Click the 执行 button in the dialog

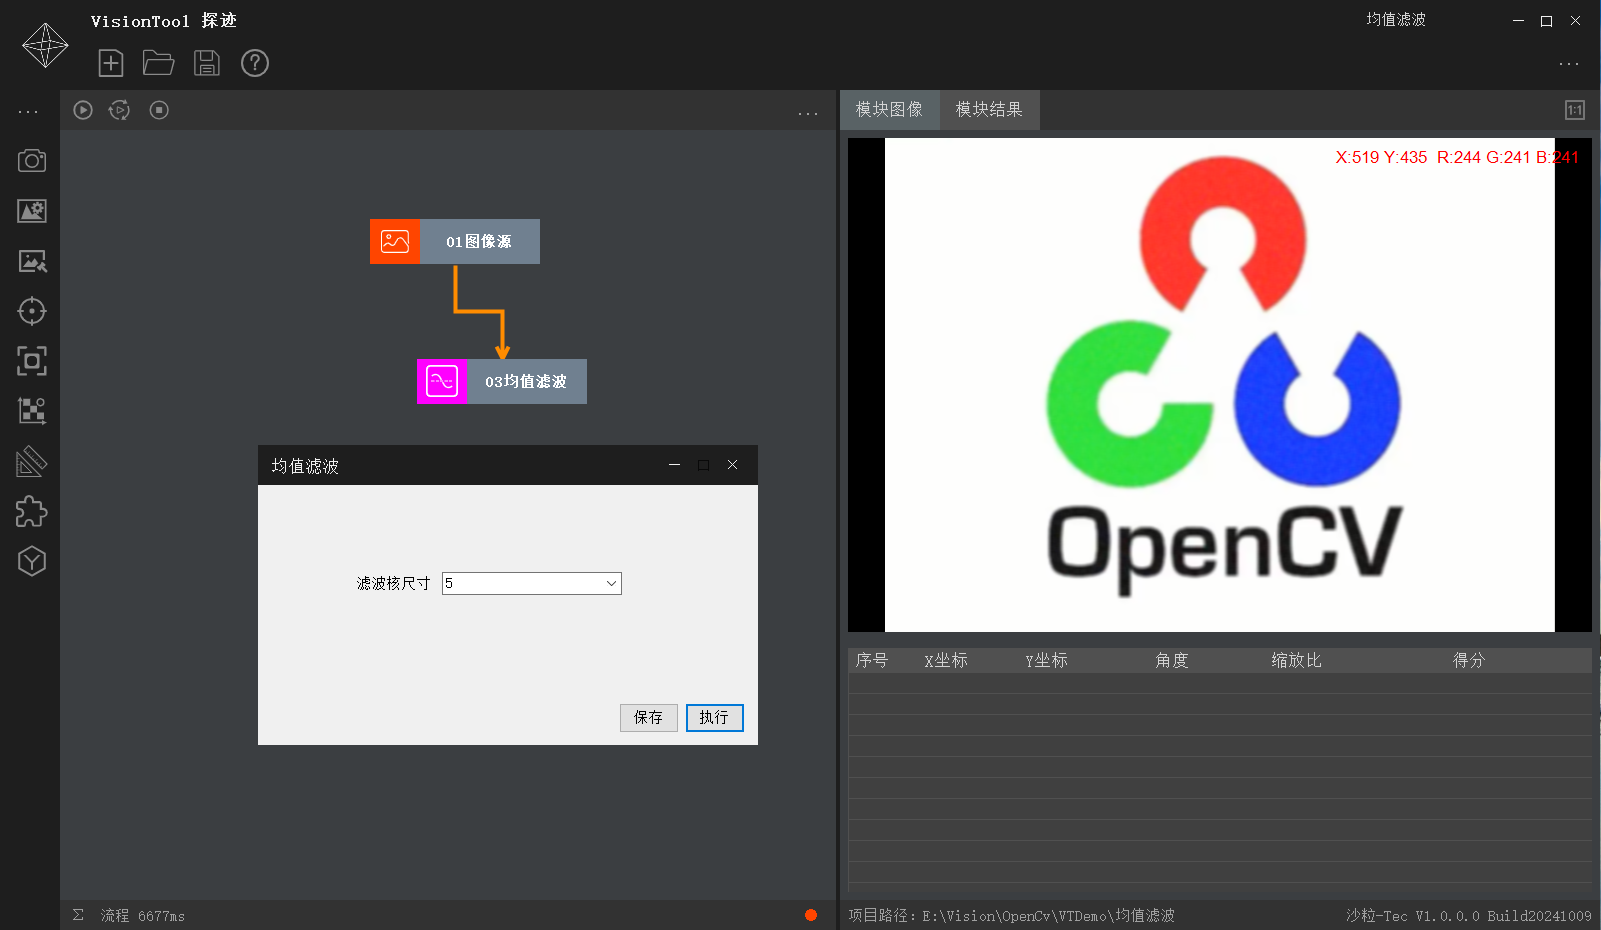click(714, 717)
